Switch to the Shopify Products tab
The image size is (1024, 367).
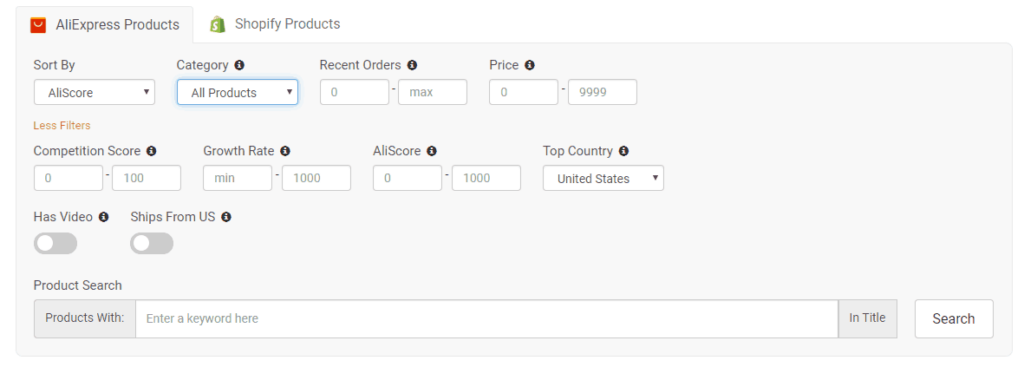275,24
